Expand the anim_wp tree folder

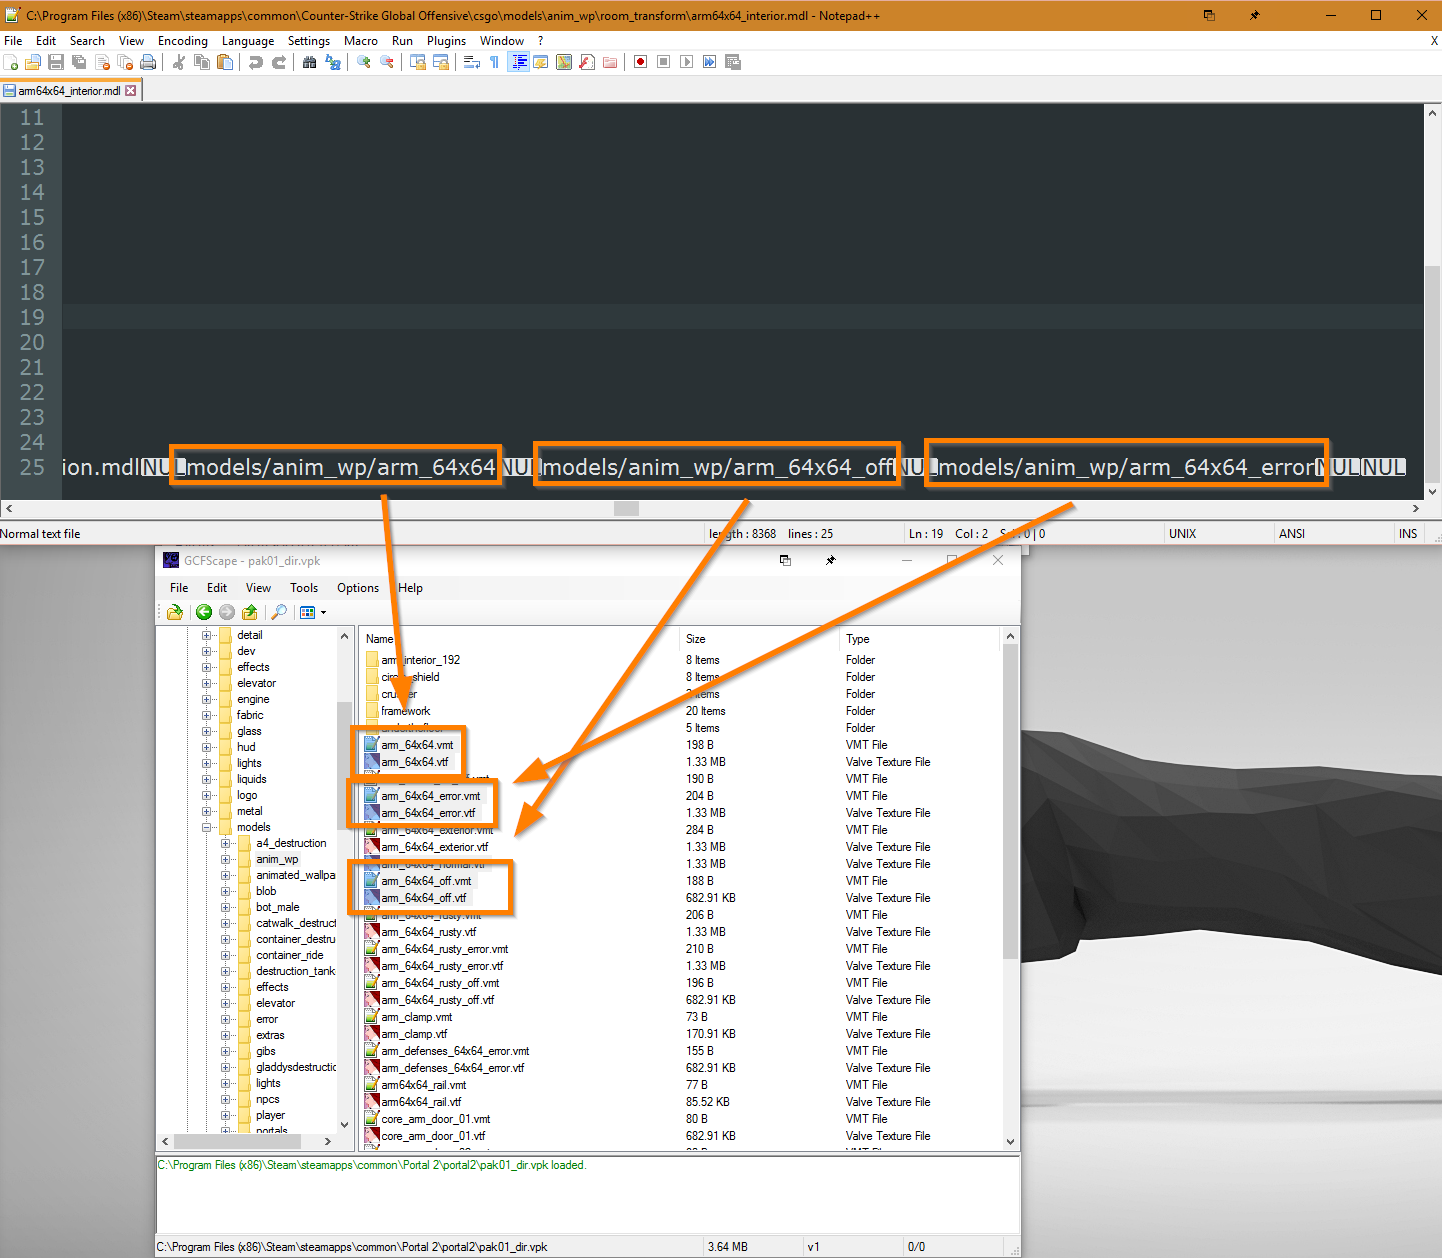226,859
